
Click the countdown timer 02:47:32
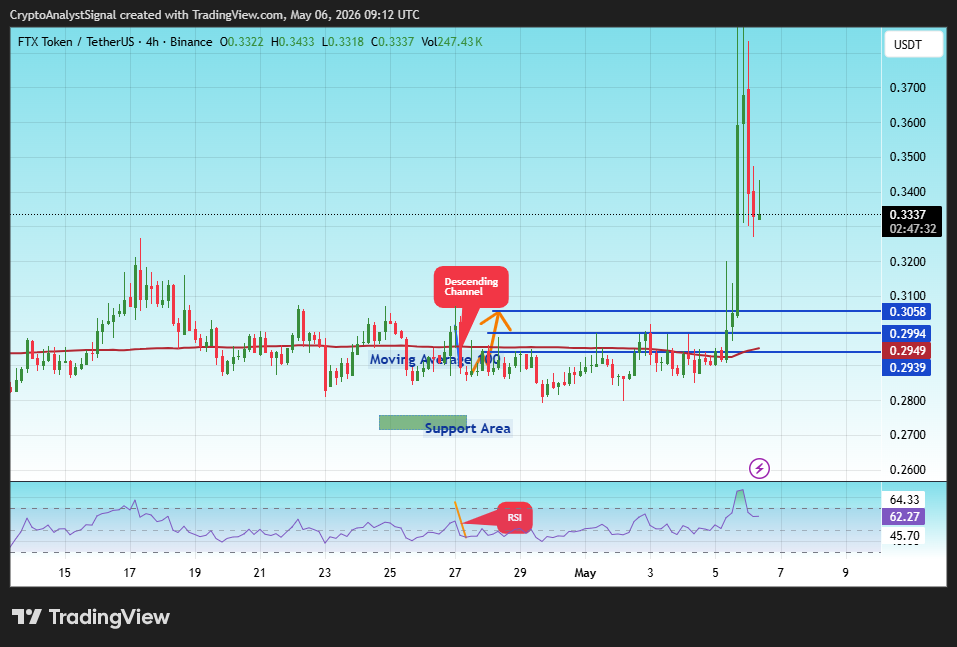[912, 229]
